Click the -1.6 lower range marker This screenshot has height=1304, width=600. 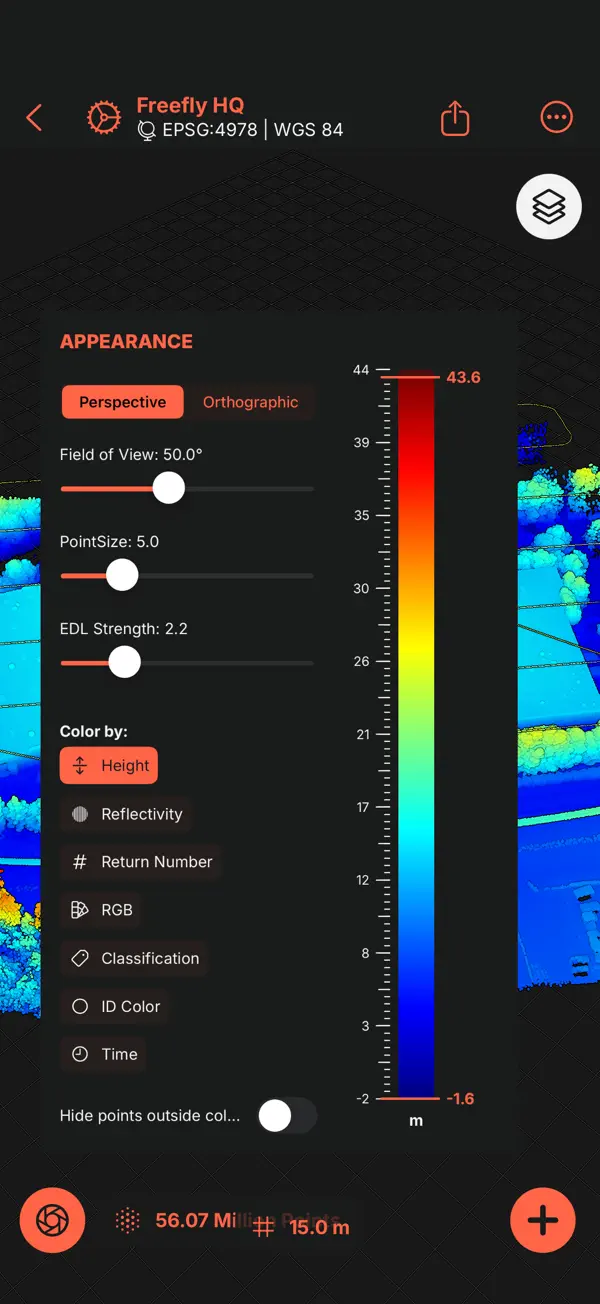click(x=460, y=1098)
